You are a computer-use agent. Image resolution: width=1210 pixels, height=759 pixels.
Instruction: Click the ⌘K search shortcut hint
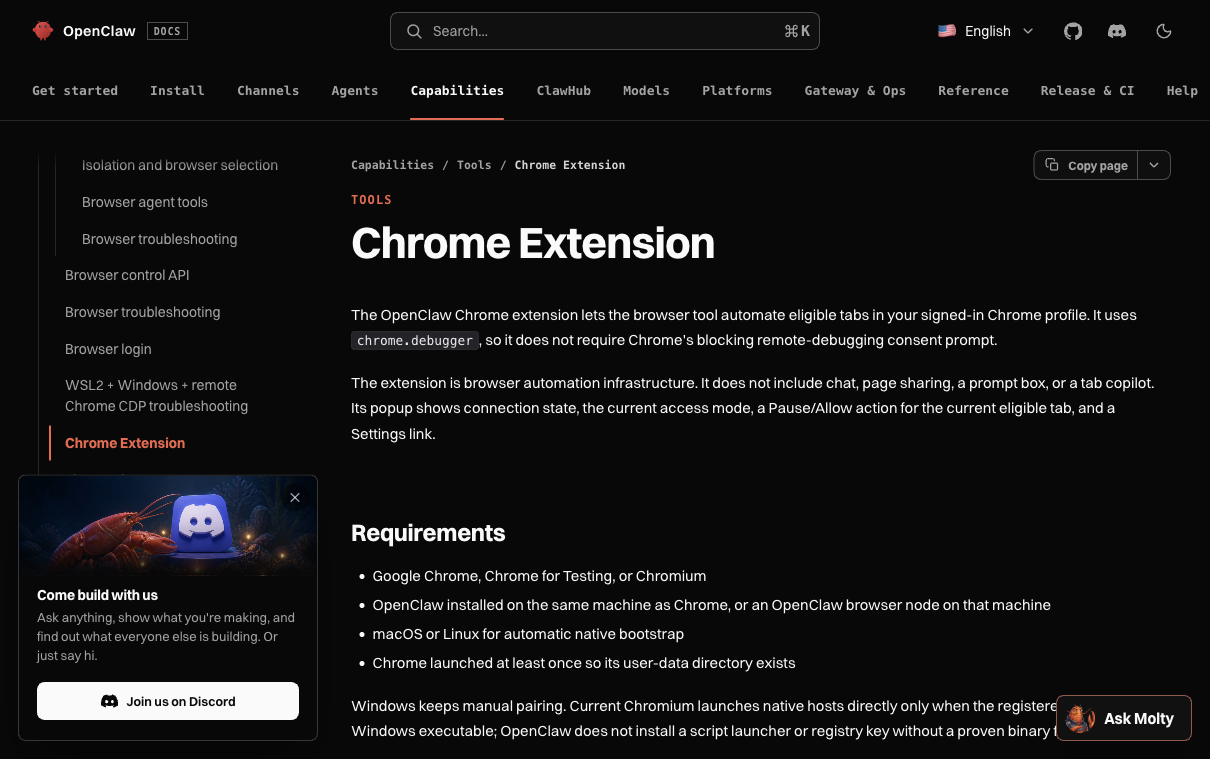point(797,31)
